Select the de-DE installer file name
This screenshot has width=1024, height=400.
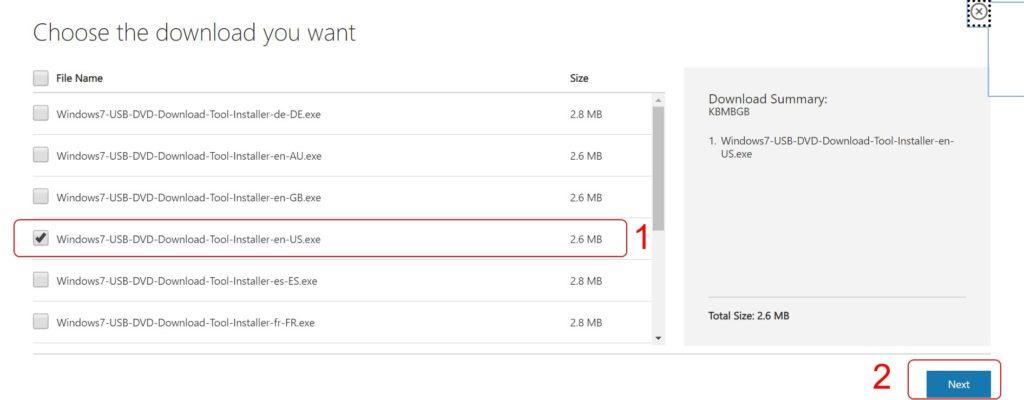coord(188,114)
